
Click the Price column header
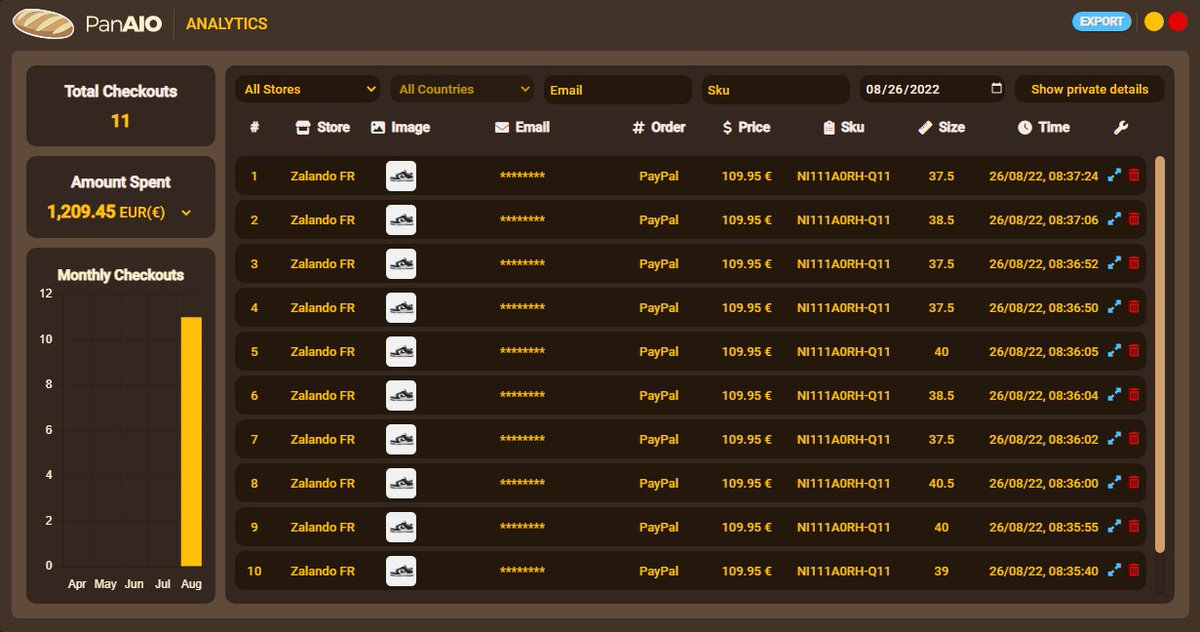tap(746, 127)
